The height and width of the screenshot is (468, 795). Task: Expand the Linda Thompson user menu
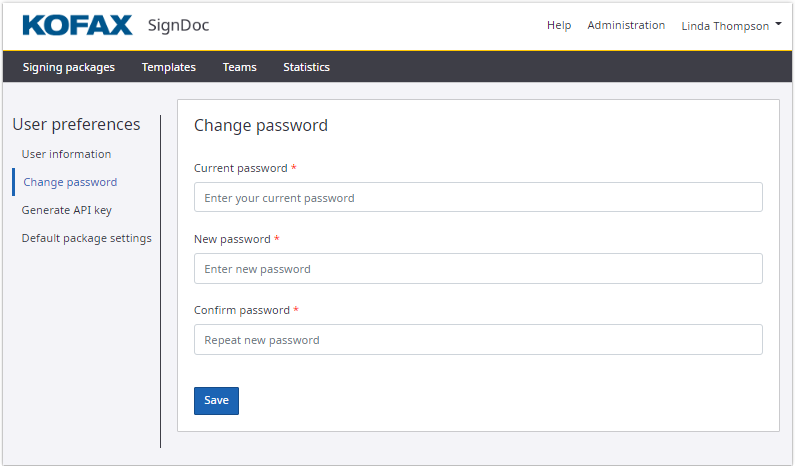[731, 26]
